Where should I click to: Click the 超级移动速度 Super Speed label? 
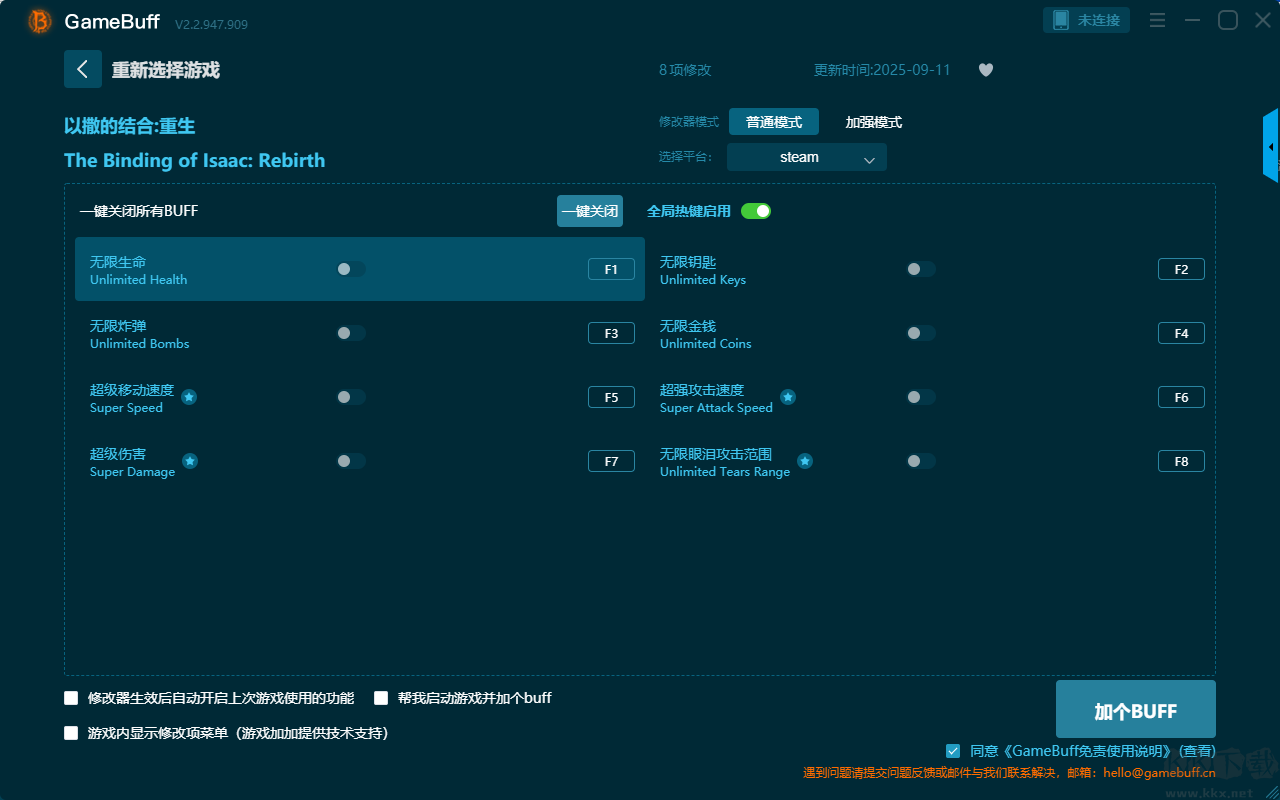point(132,398)
